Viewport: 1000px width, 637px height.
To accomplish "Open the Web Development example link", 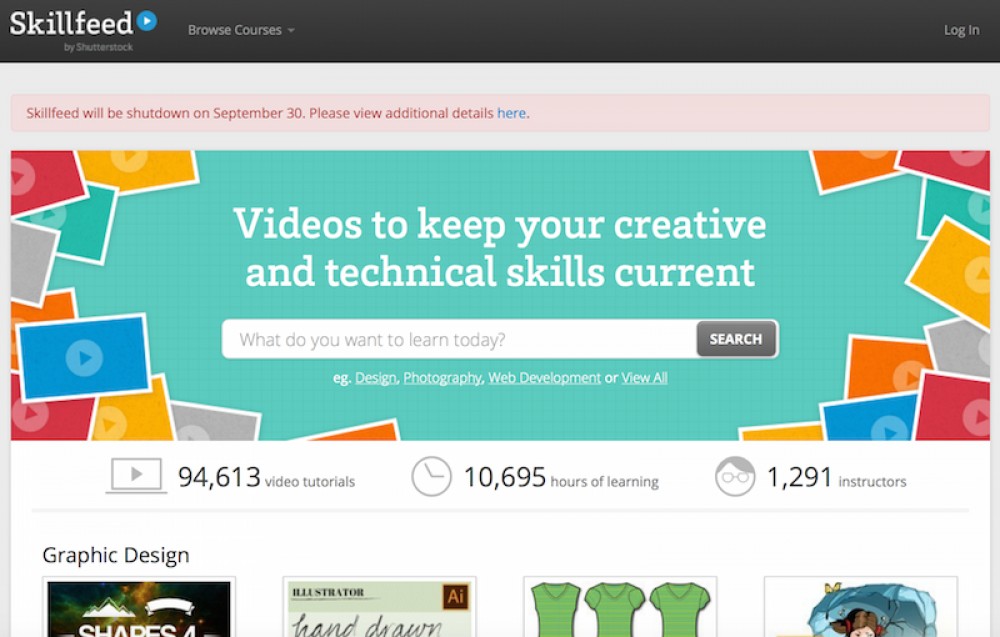I will tap(545, 377).
